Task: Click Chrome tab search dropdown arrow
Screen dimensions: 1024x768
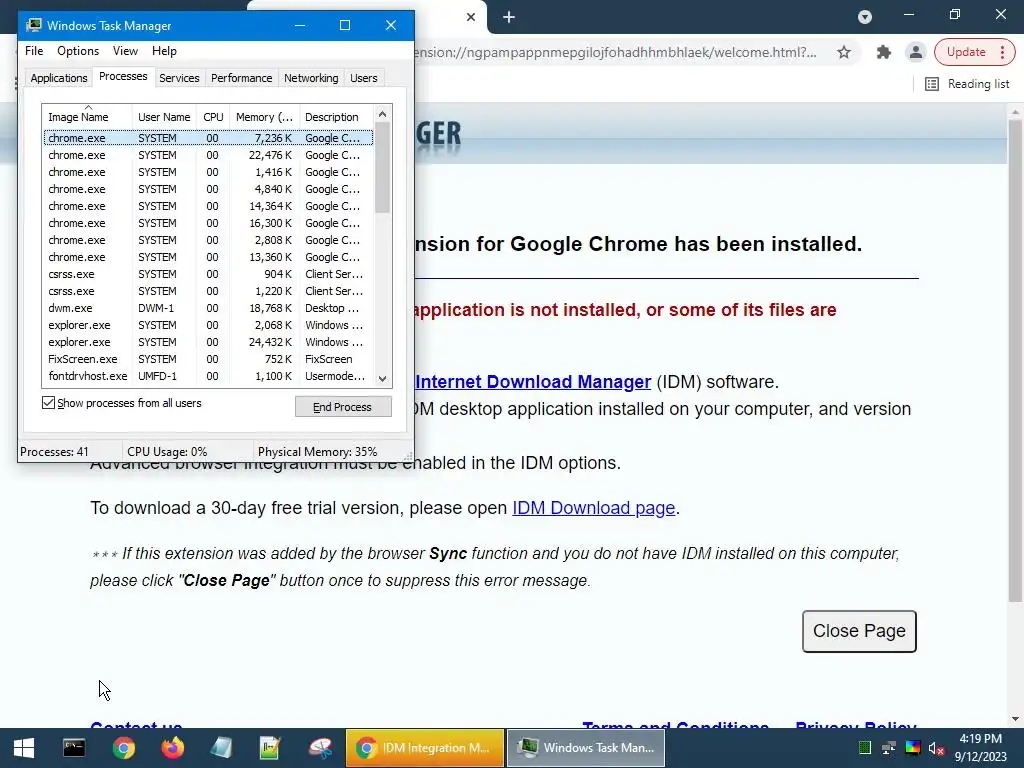Action: pos(865,17)
